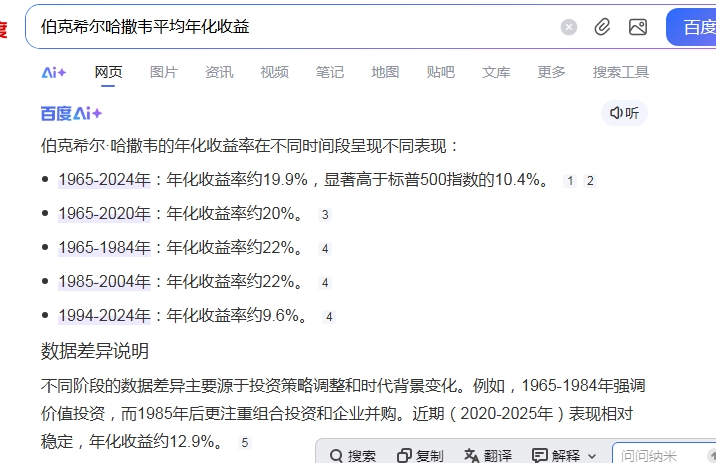Go to the 资讯 tab
The image size is (716, 463).
(x=219, y=72)
